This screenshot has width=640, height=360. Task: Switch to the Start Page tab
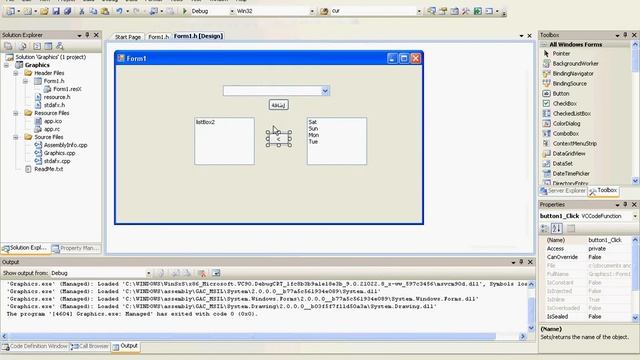pos(127,37)
